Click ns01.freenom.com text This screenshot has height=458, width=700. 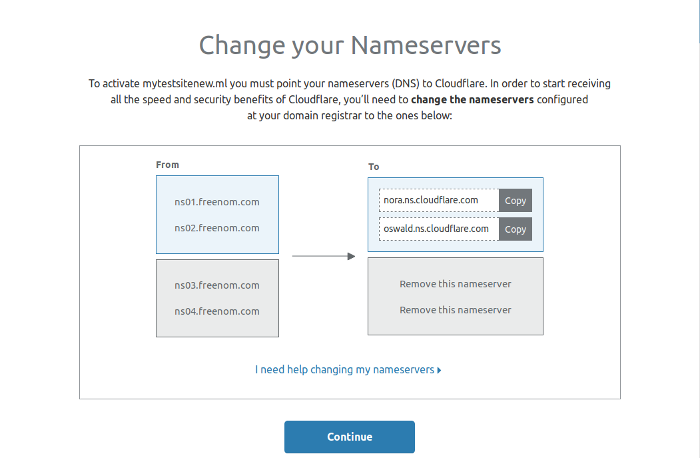217,202
